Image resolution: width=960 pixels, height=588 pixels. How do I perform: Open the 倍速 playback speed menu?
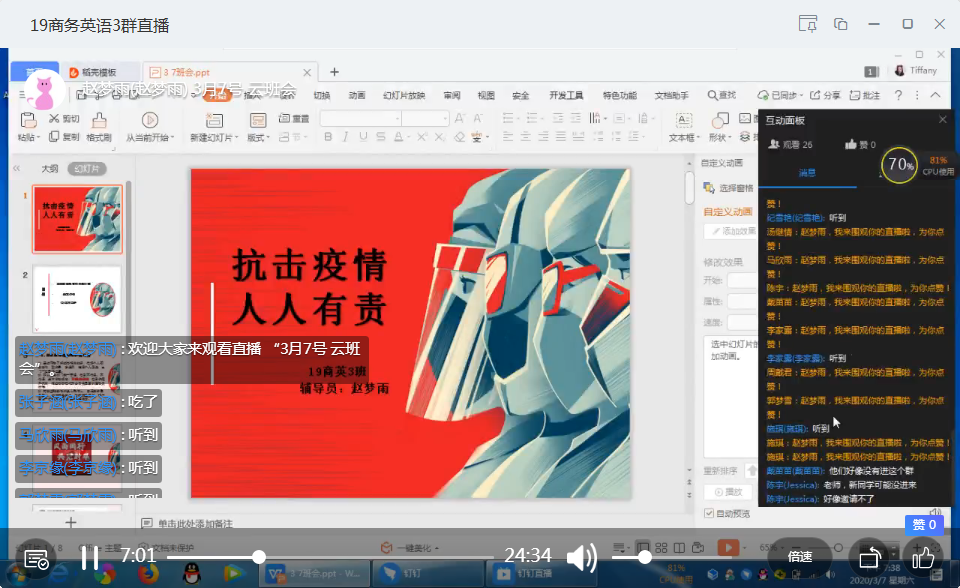coord(799,557)
